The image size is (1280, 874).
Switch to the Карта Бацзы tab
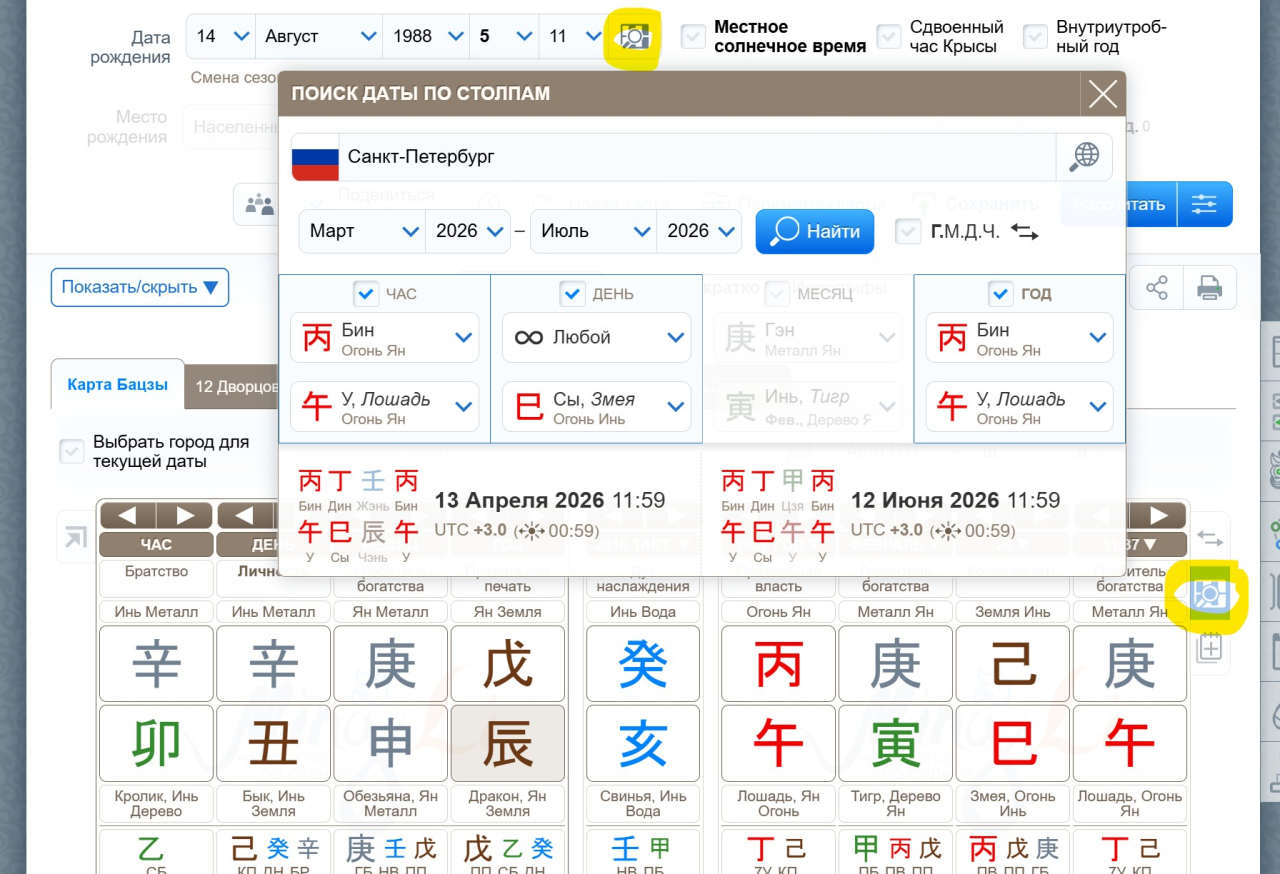click(x=117, y=385)
